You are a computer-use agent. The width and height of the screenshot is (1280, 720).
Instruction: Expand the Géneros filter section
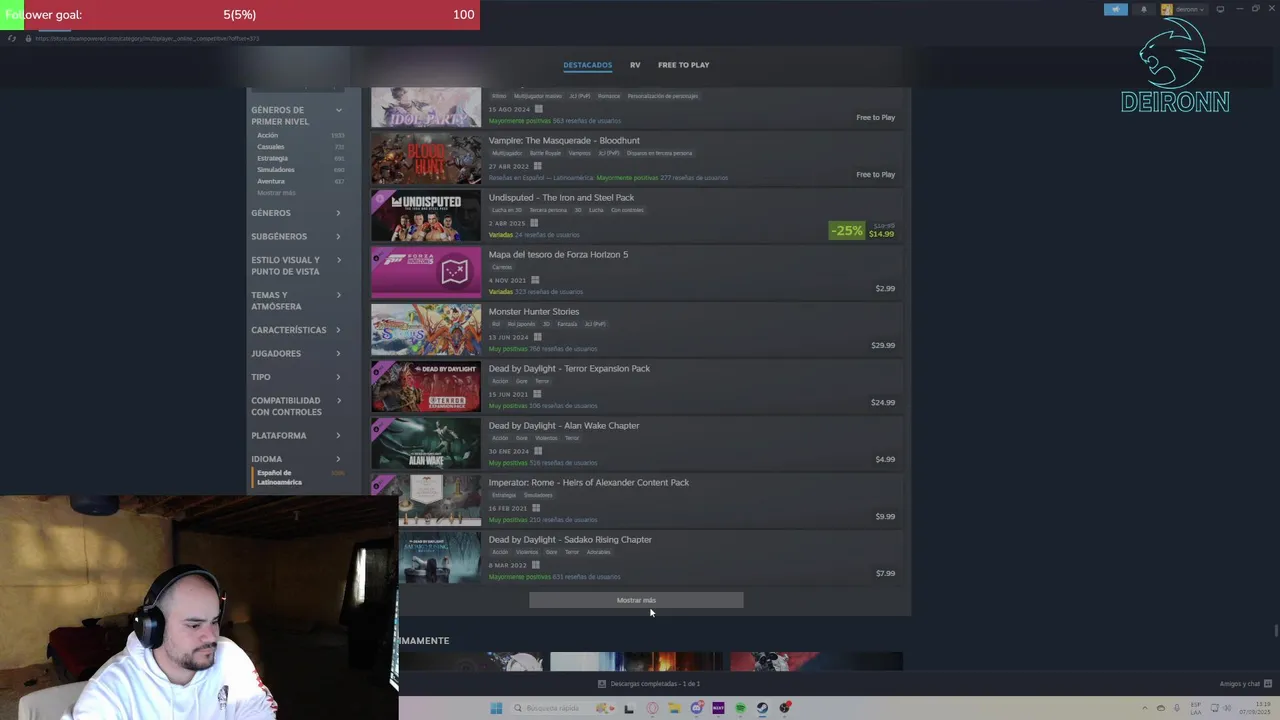296,213
